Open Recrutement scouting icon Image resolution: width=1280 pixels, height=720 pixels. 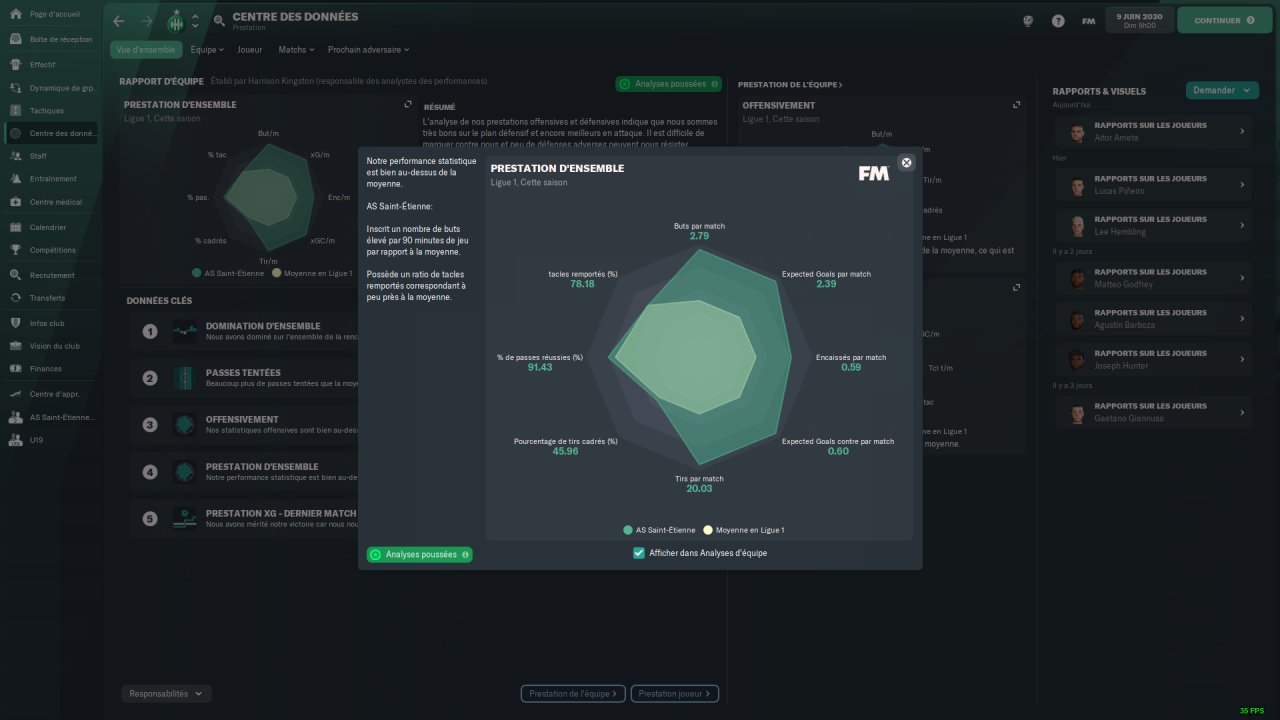pos(16,275)
